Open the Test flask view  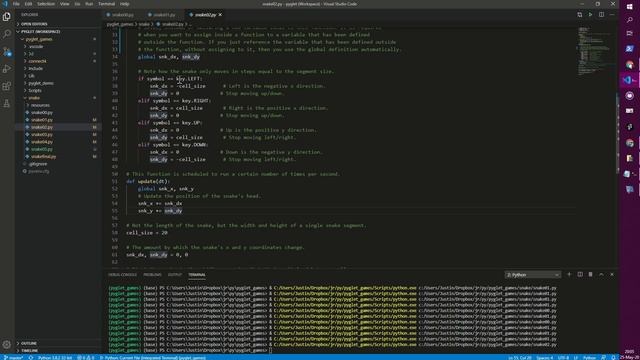[7, 104]
